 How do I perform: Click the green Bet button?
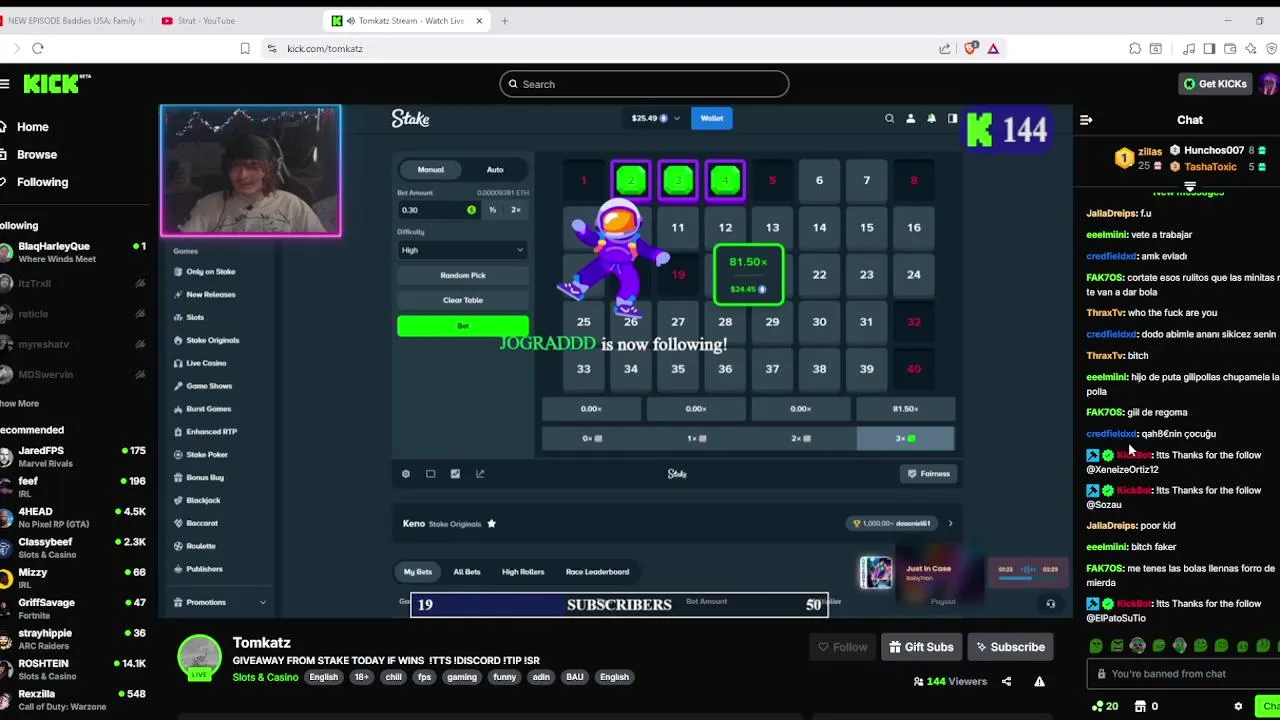coord(462,326)
